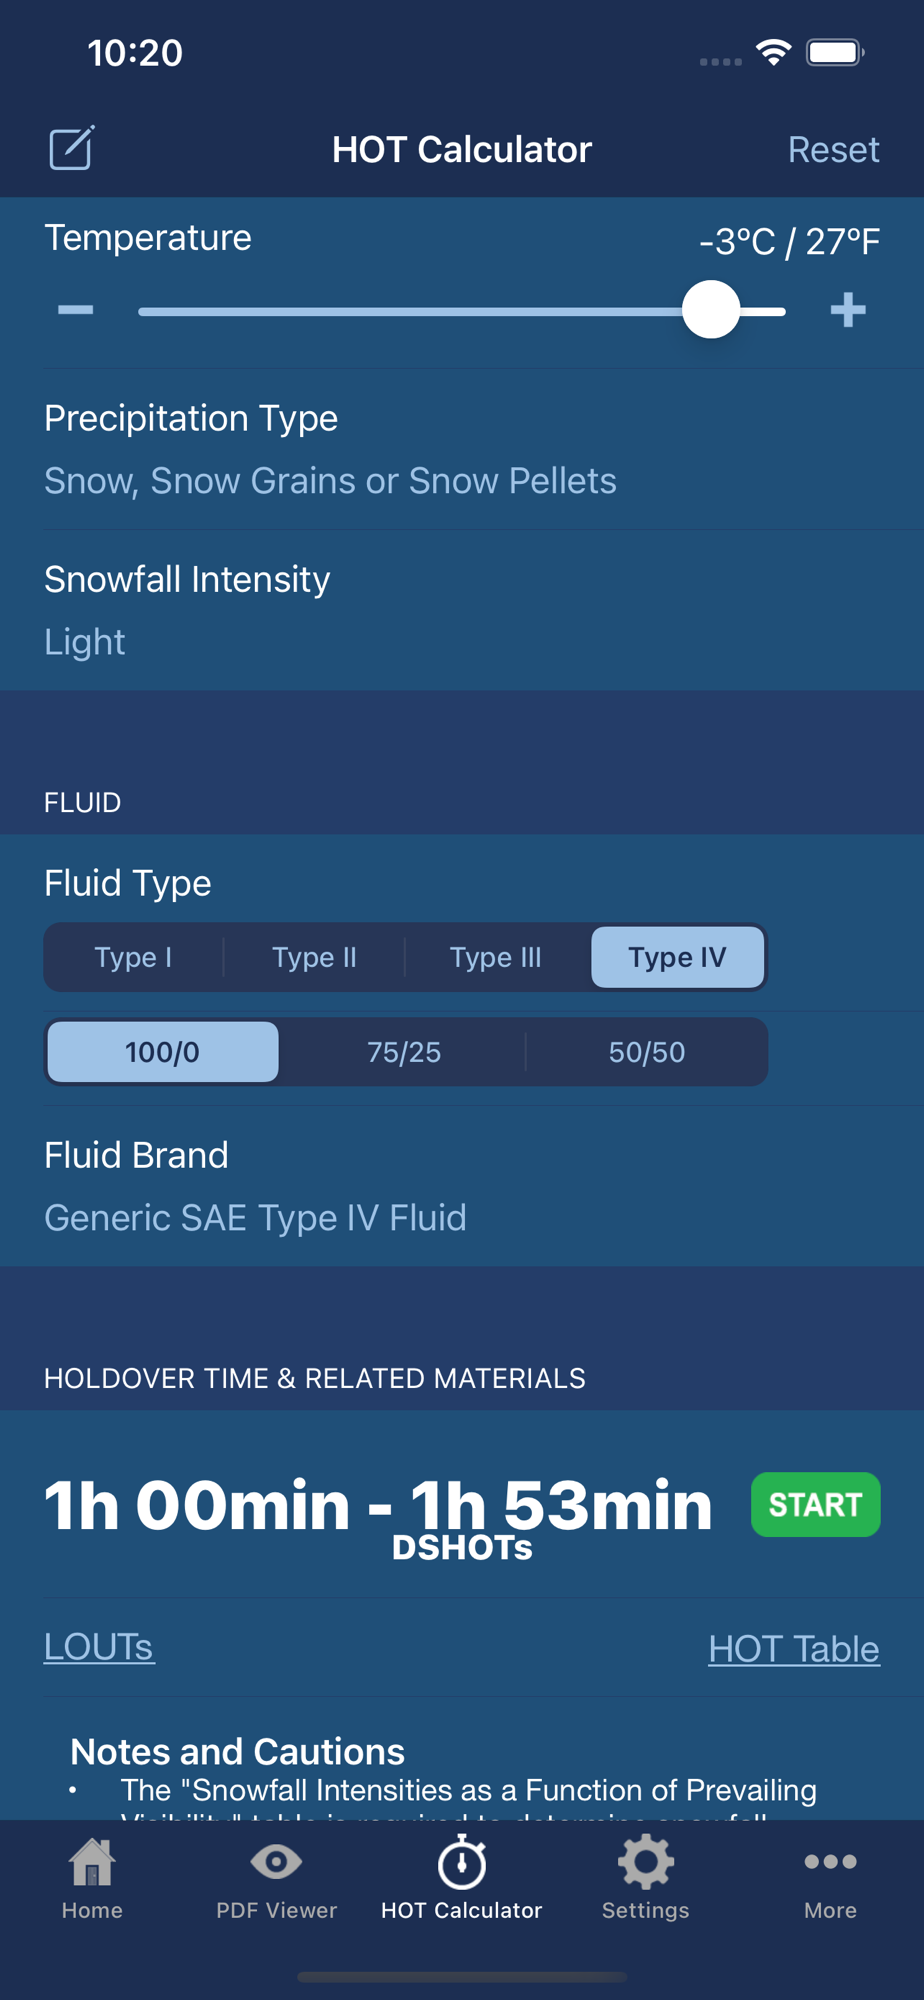Open the PDF Viewer eye icon

(277, 1861)
